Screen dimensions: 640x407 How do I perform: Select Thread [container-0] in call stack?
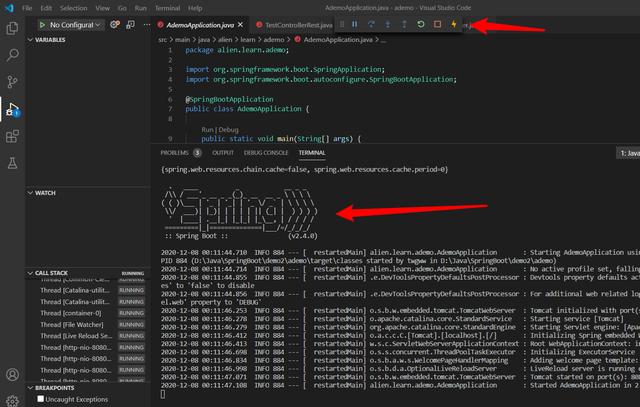(x=71, y=313)
